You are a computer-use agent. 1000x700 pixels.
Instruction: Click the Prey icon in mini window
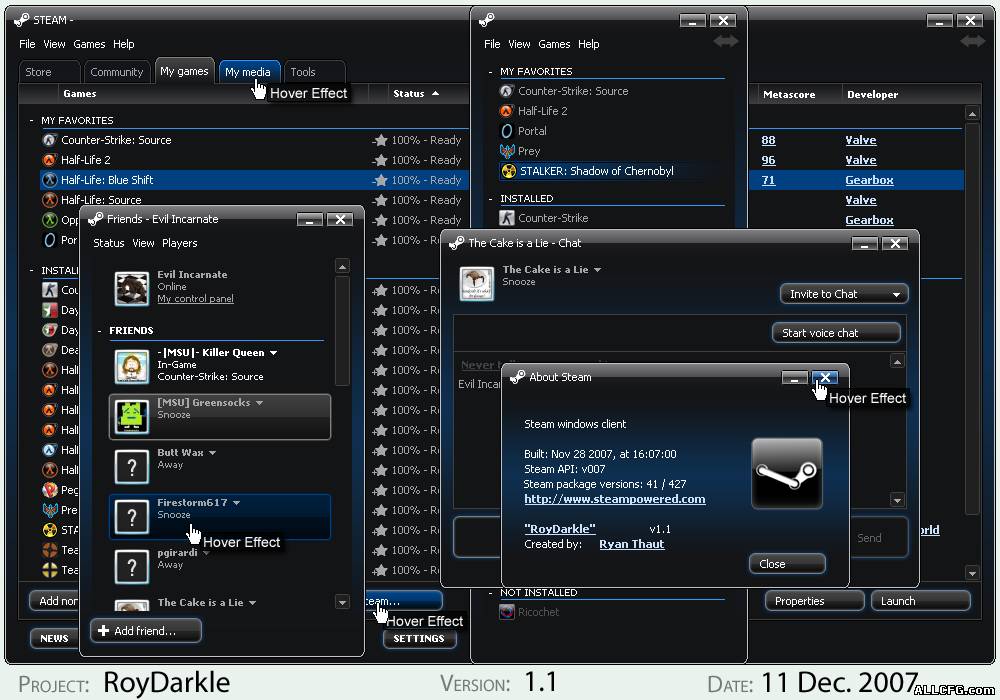(x=507, y=151)
